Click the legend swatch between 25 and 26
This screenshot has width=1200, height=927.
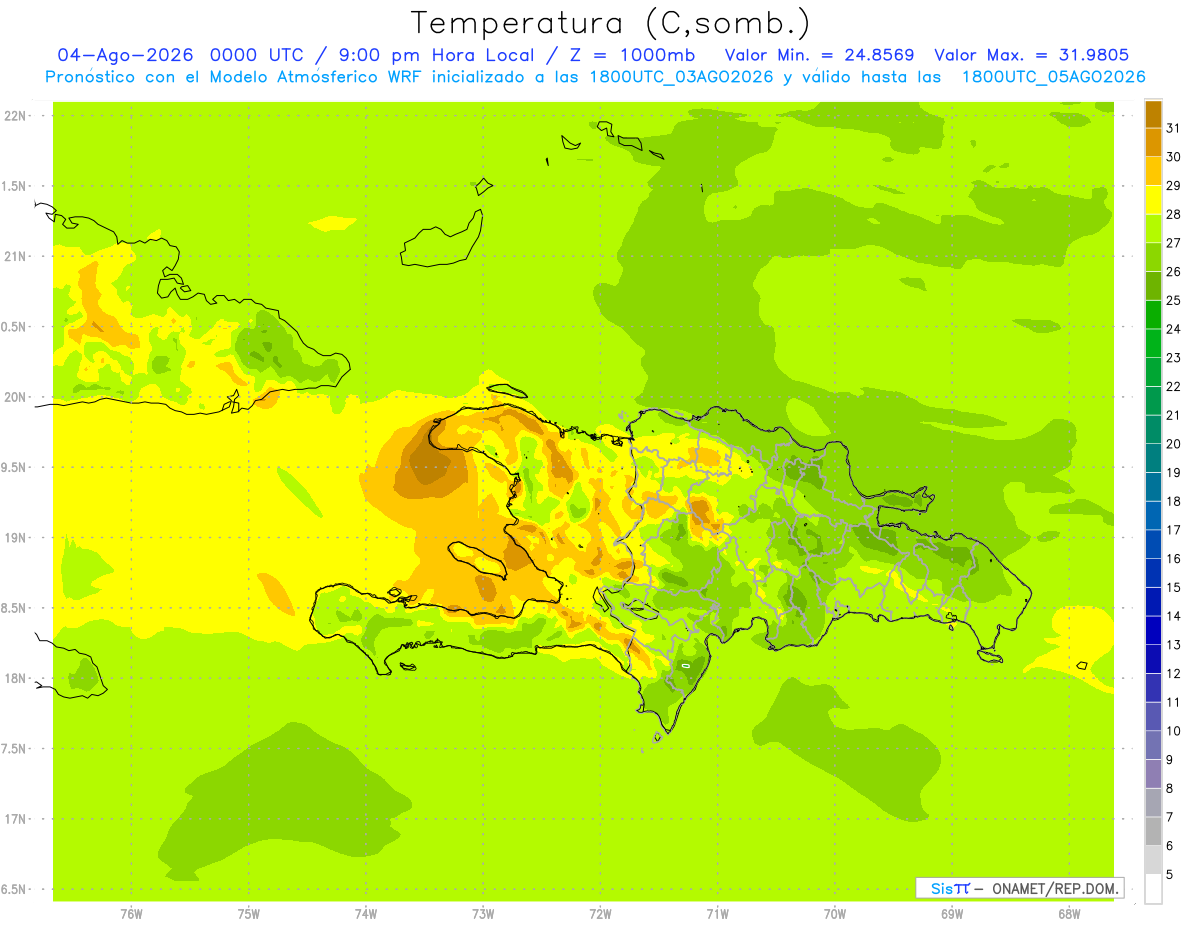(x=1153, y=285)
